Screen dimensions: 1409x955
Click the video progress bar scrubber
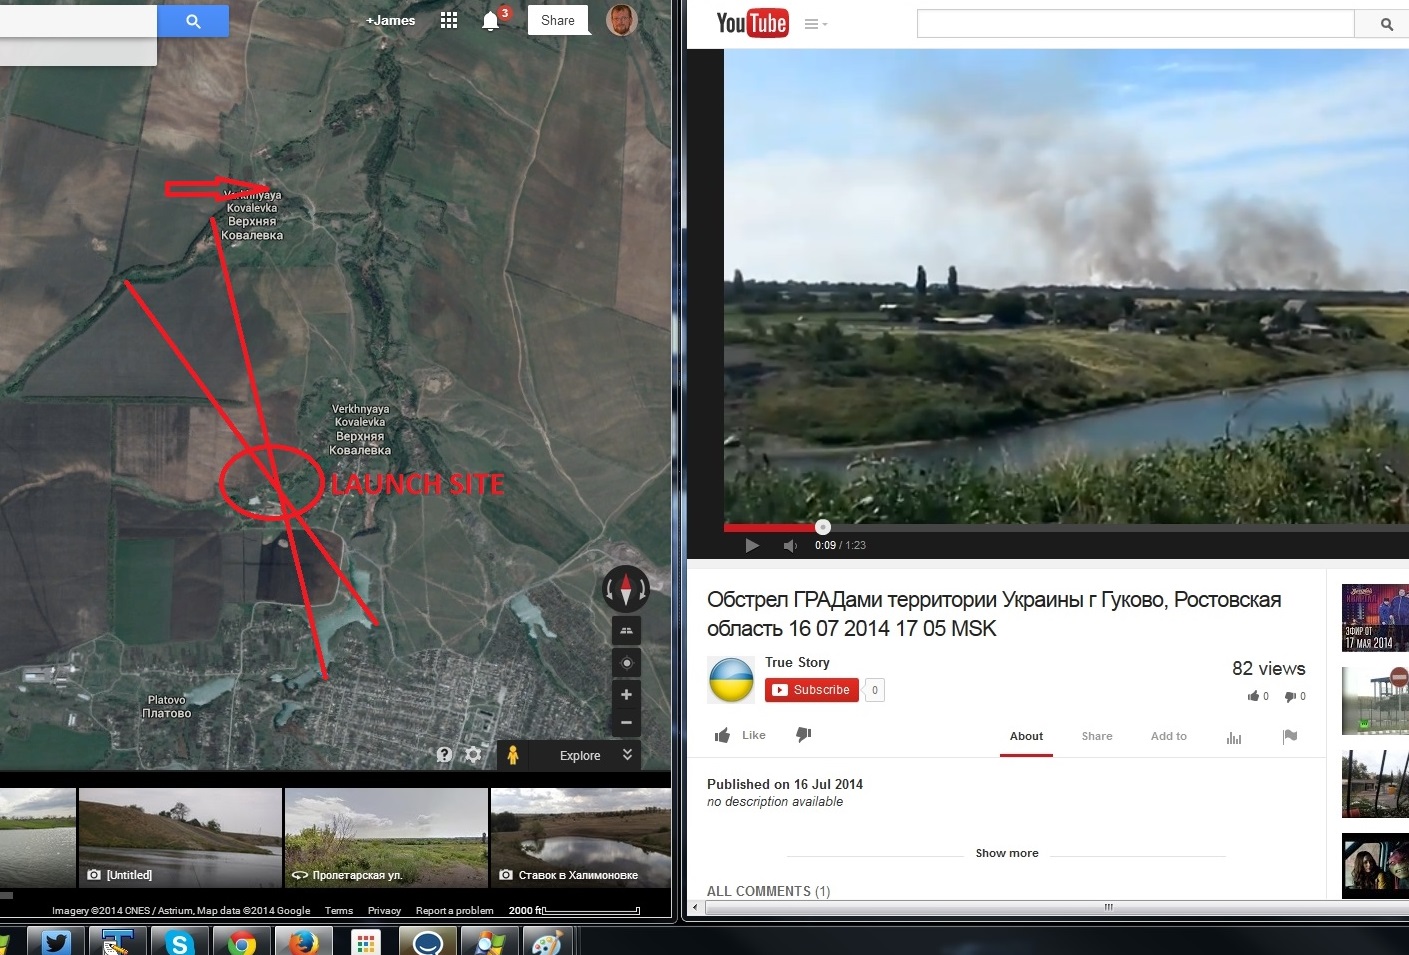(822, 527)
